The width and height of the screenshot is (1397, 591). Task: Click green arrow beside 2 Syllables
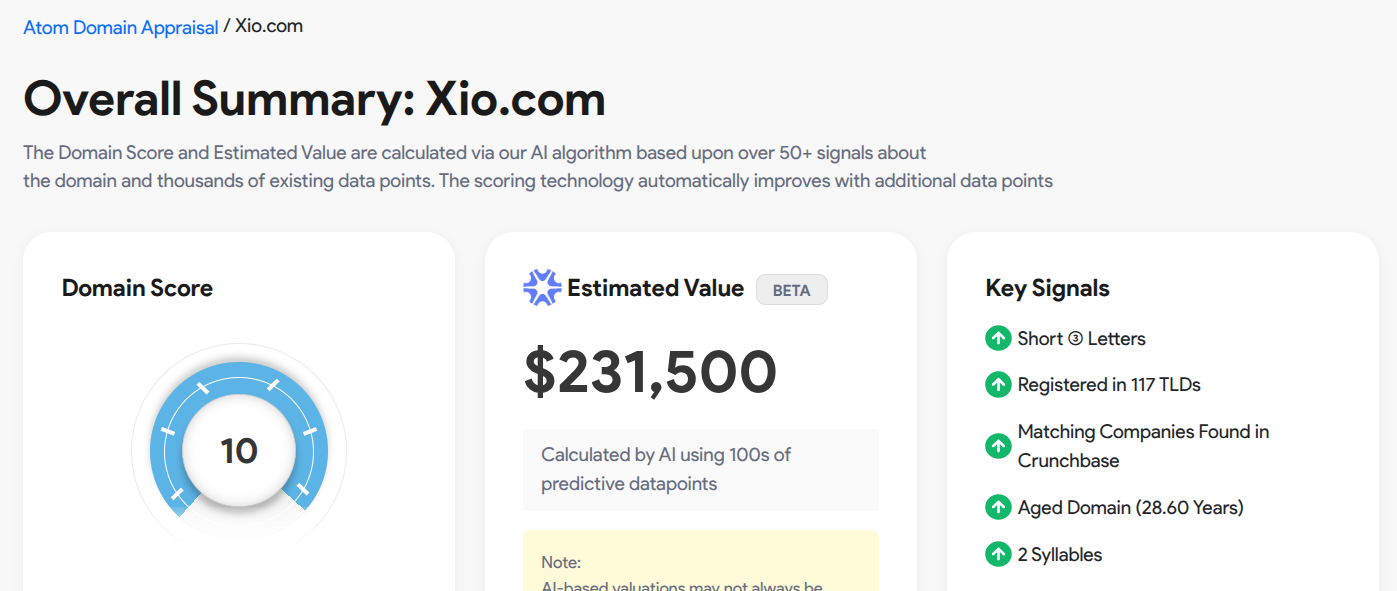coord(998,554)
